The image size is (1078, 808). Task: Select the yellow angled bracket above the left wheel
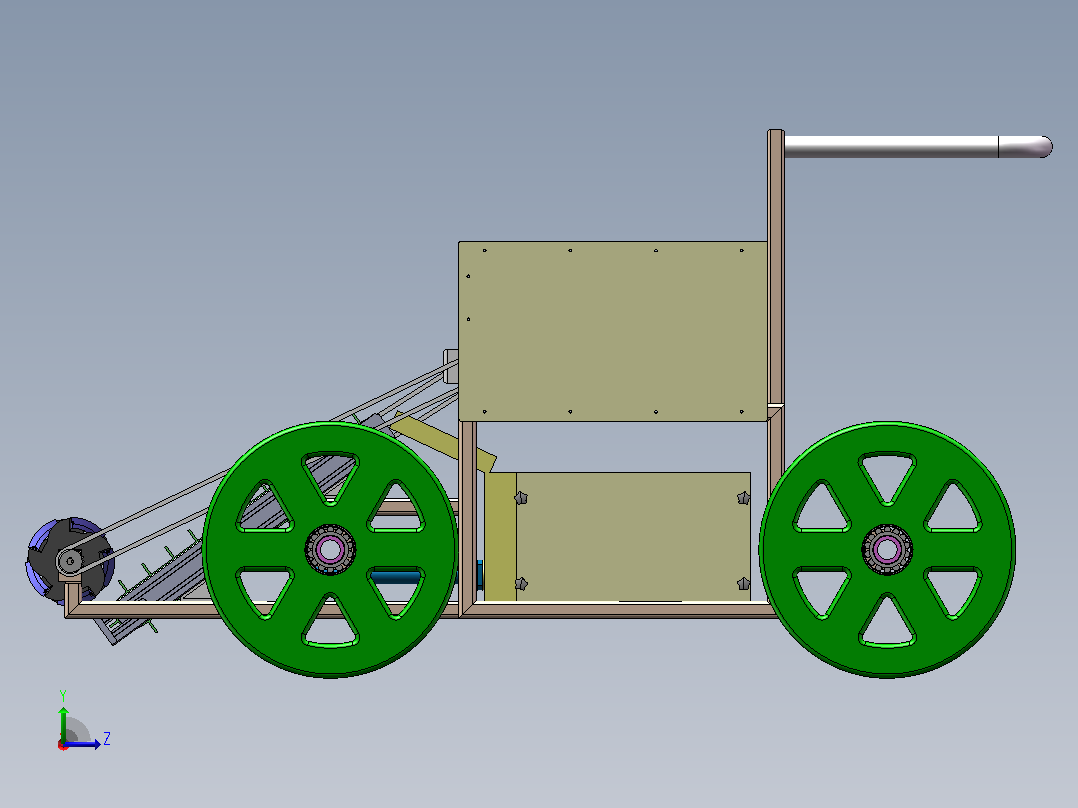pyautogui.click(x=443, y=441)
